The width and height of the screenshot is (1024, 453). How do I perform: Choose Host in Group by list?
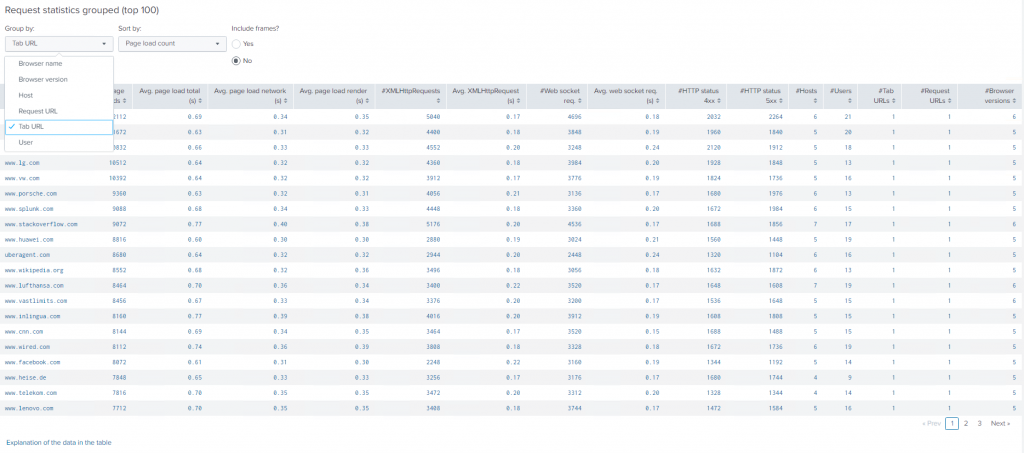59,95
